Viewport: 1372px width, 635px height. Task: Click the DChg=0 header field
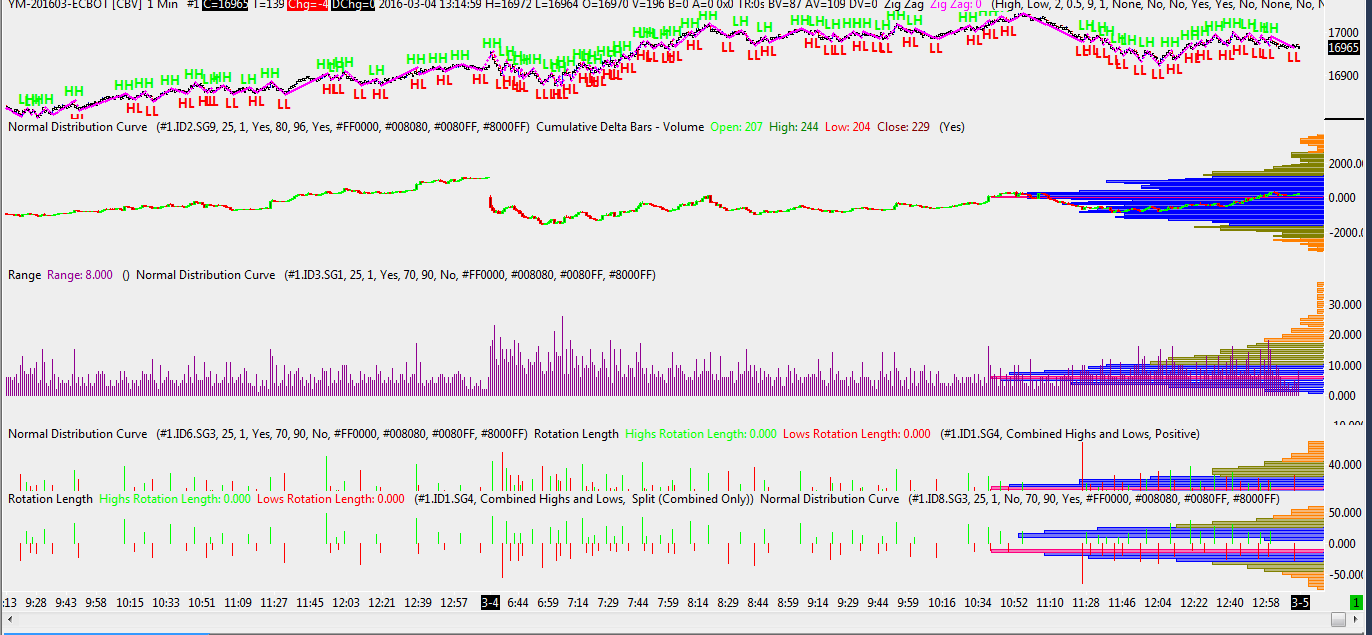point(354,5)
